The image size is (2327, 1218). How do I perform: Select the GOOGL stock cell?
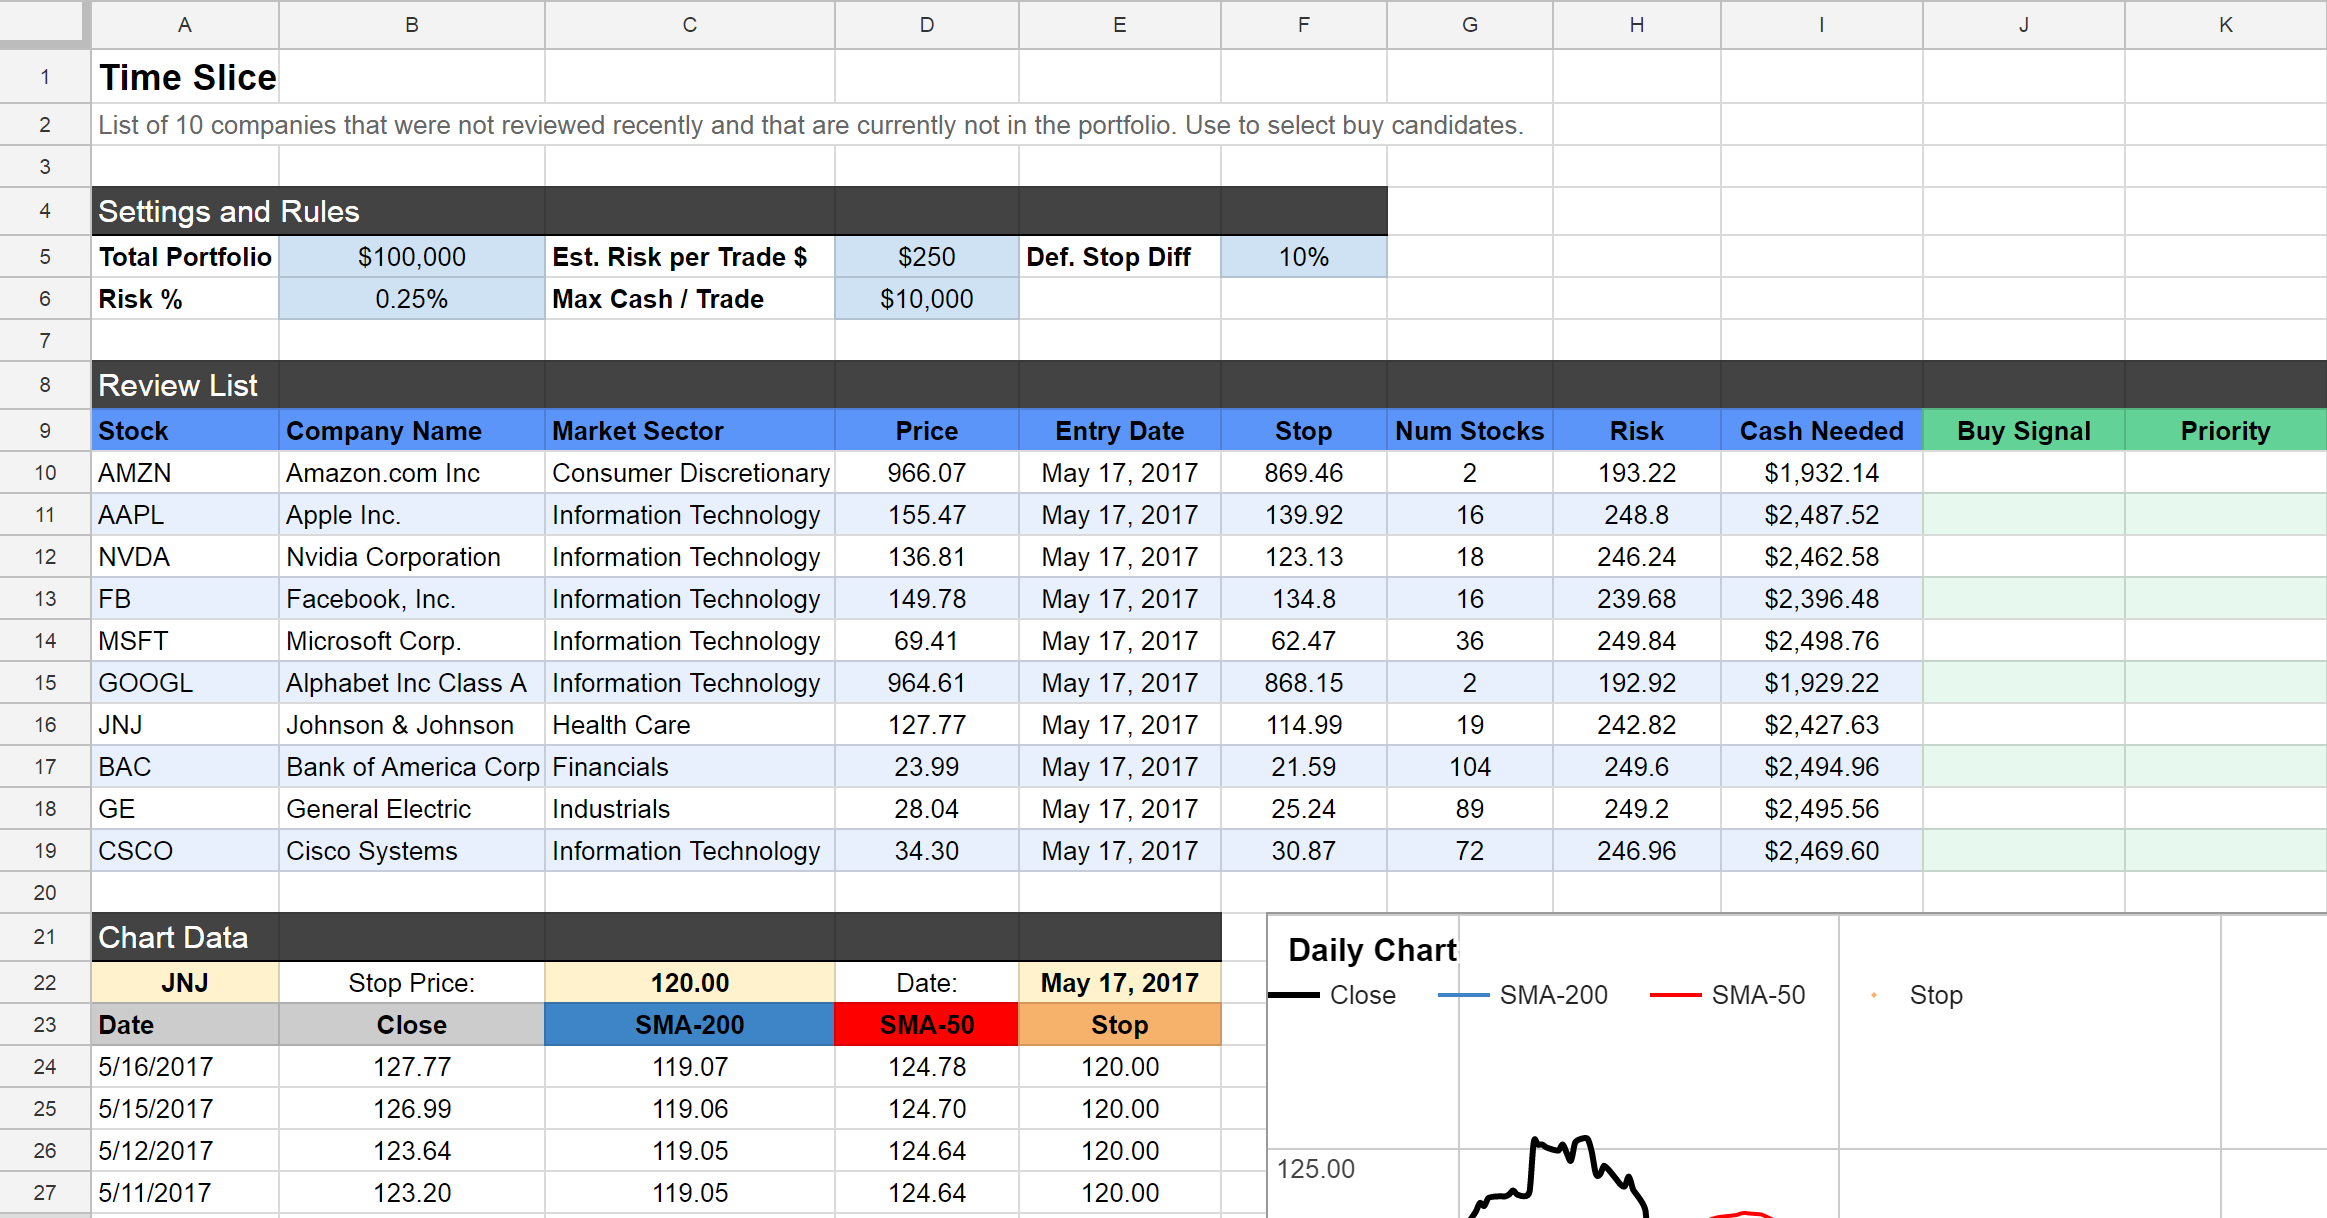[185, 683]
